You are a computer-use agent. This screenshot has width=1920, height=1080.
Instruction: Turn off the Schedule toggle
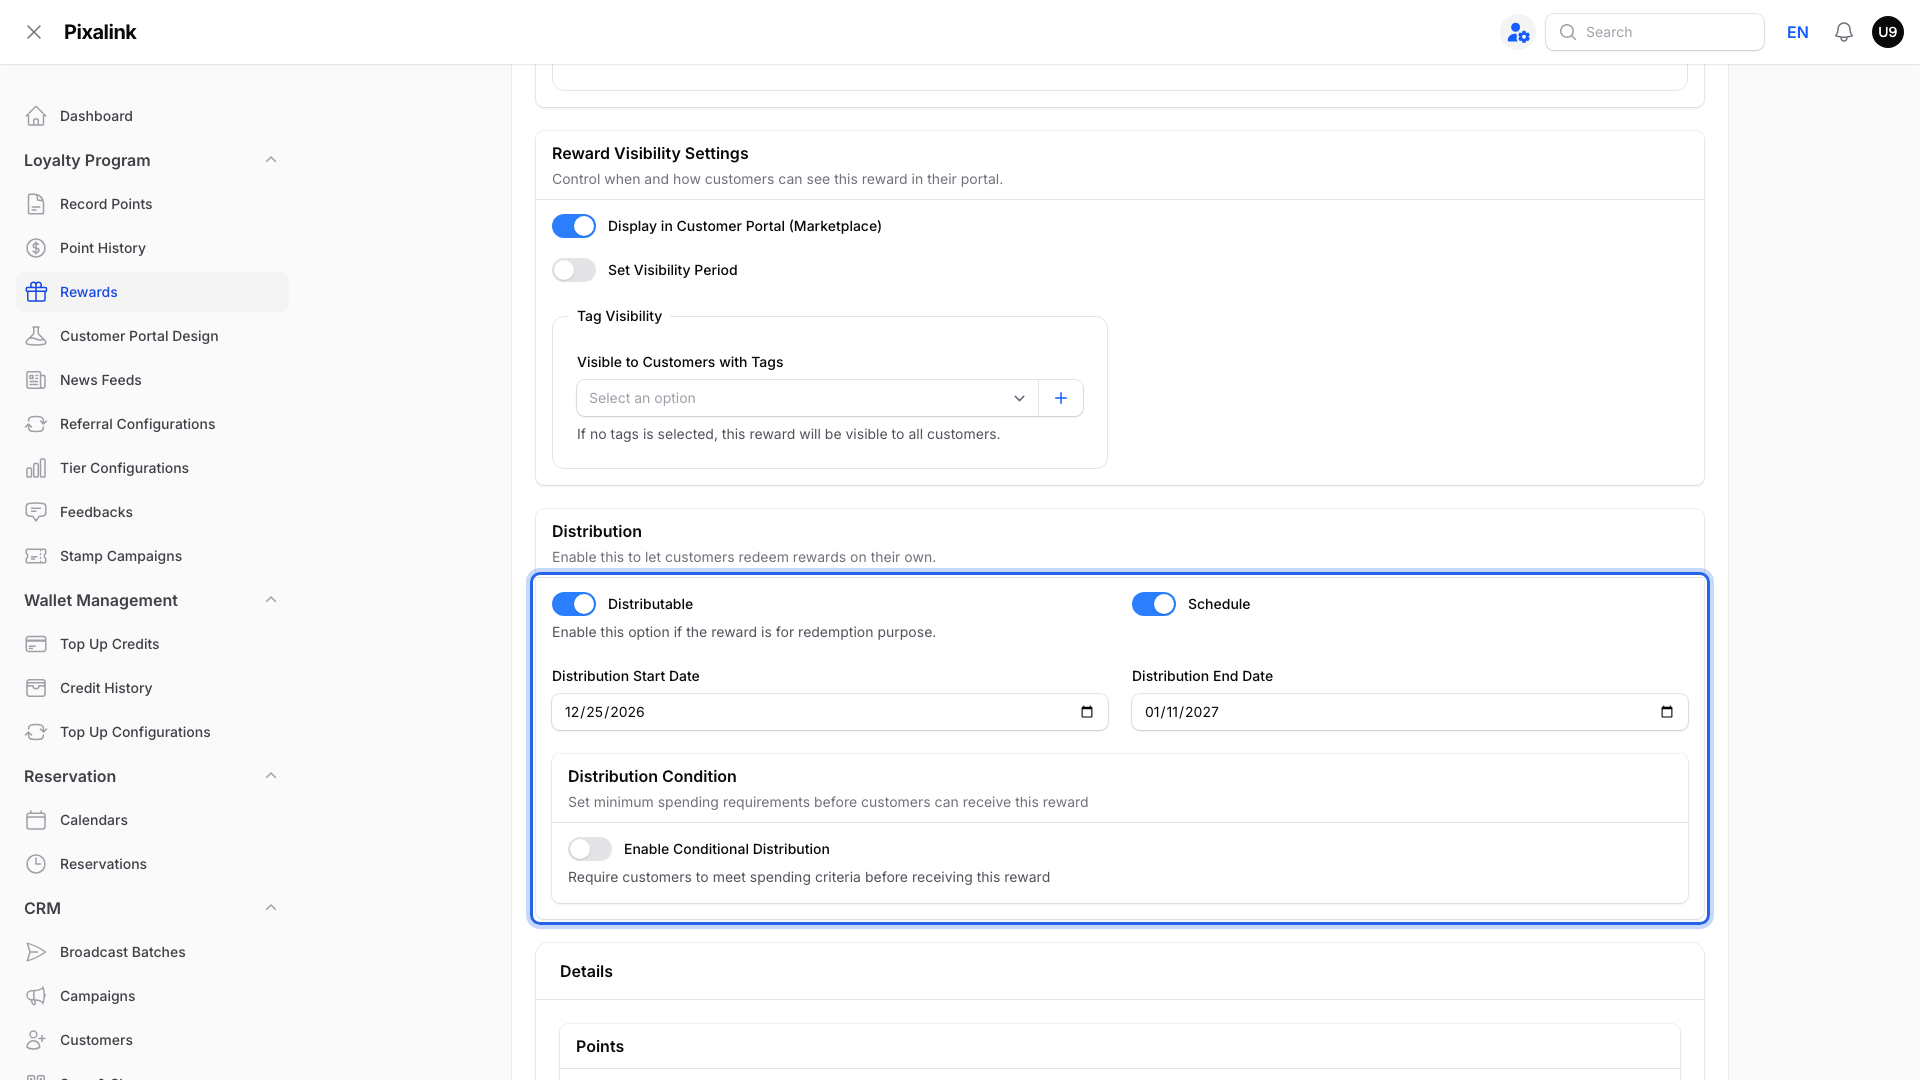click(x=1154, y=604)
